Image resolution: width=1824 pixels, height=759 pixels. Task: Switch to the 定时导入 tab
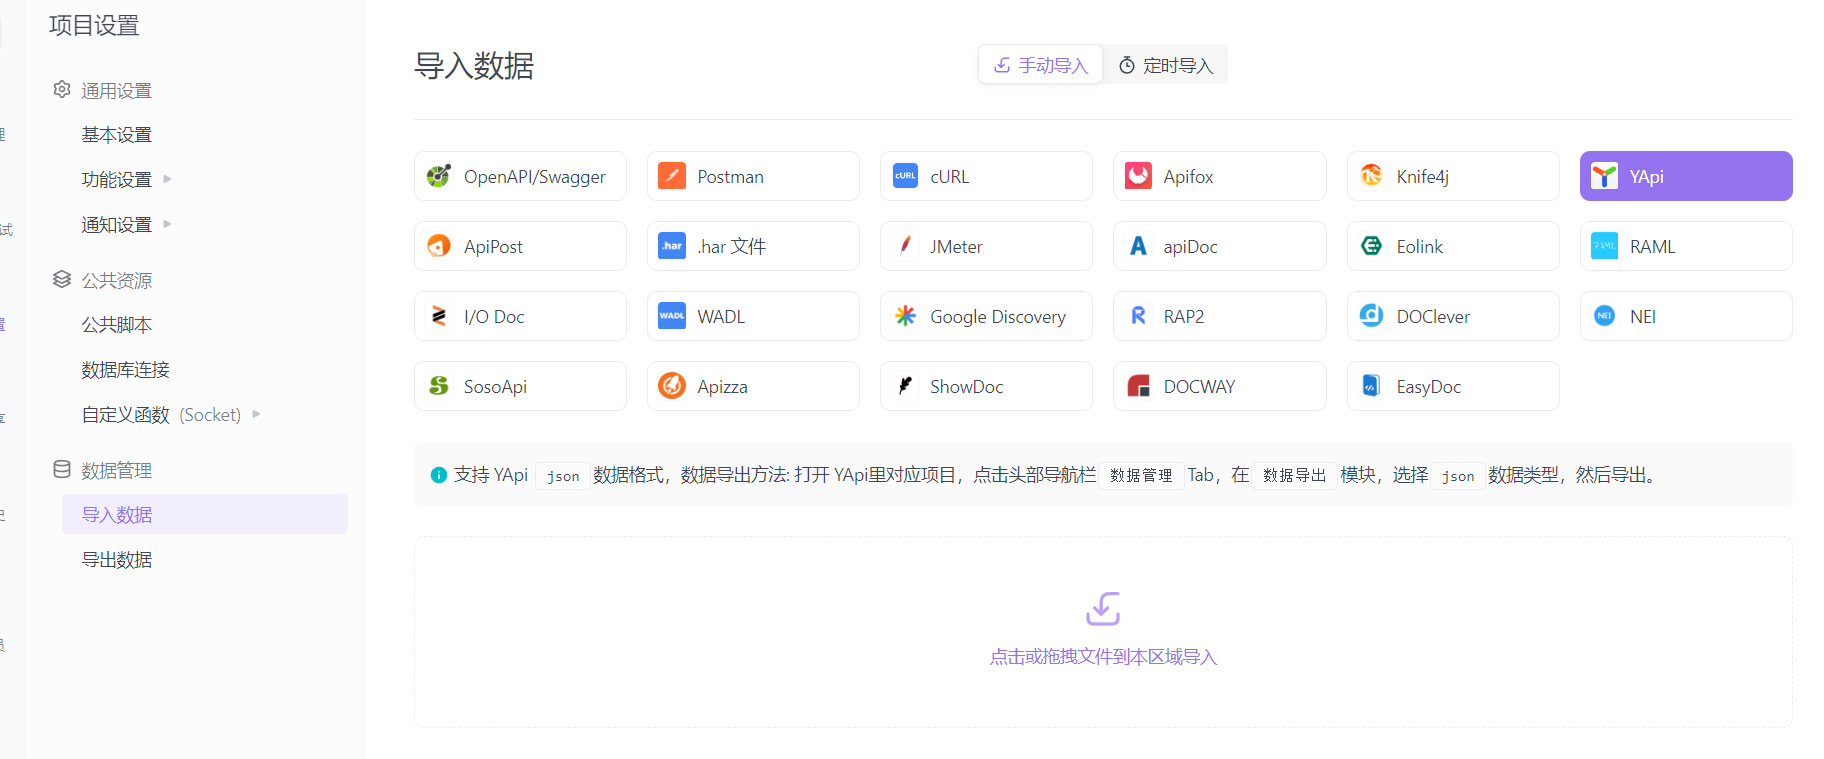[x=1165, y=65]
